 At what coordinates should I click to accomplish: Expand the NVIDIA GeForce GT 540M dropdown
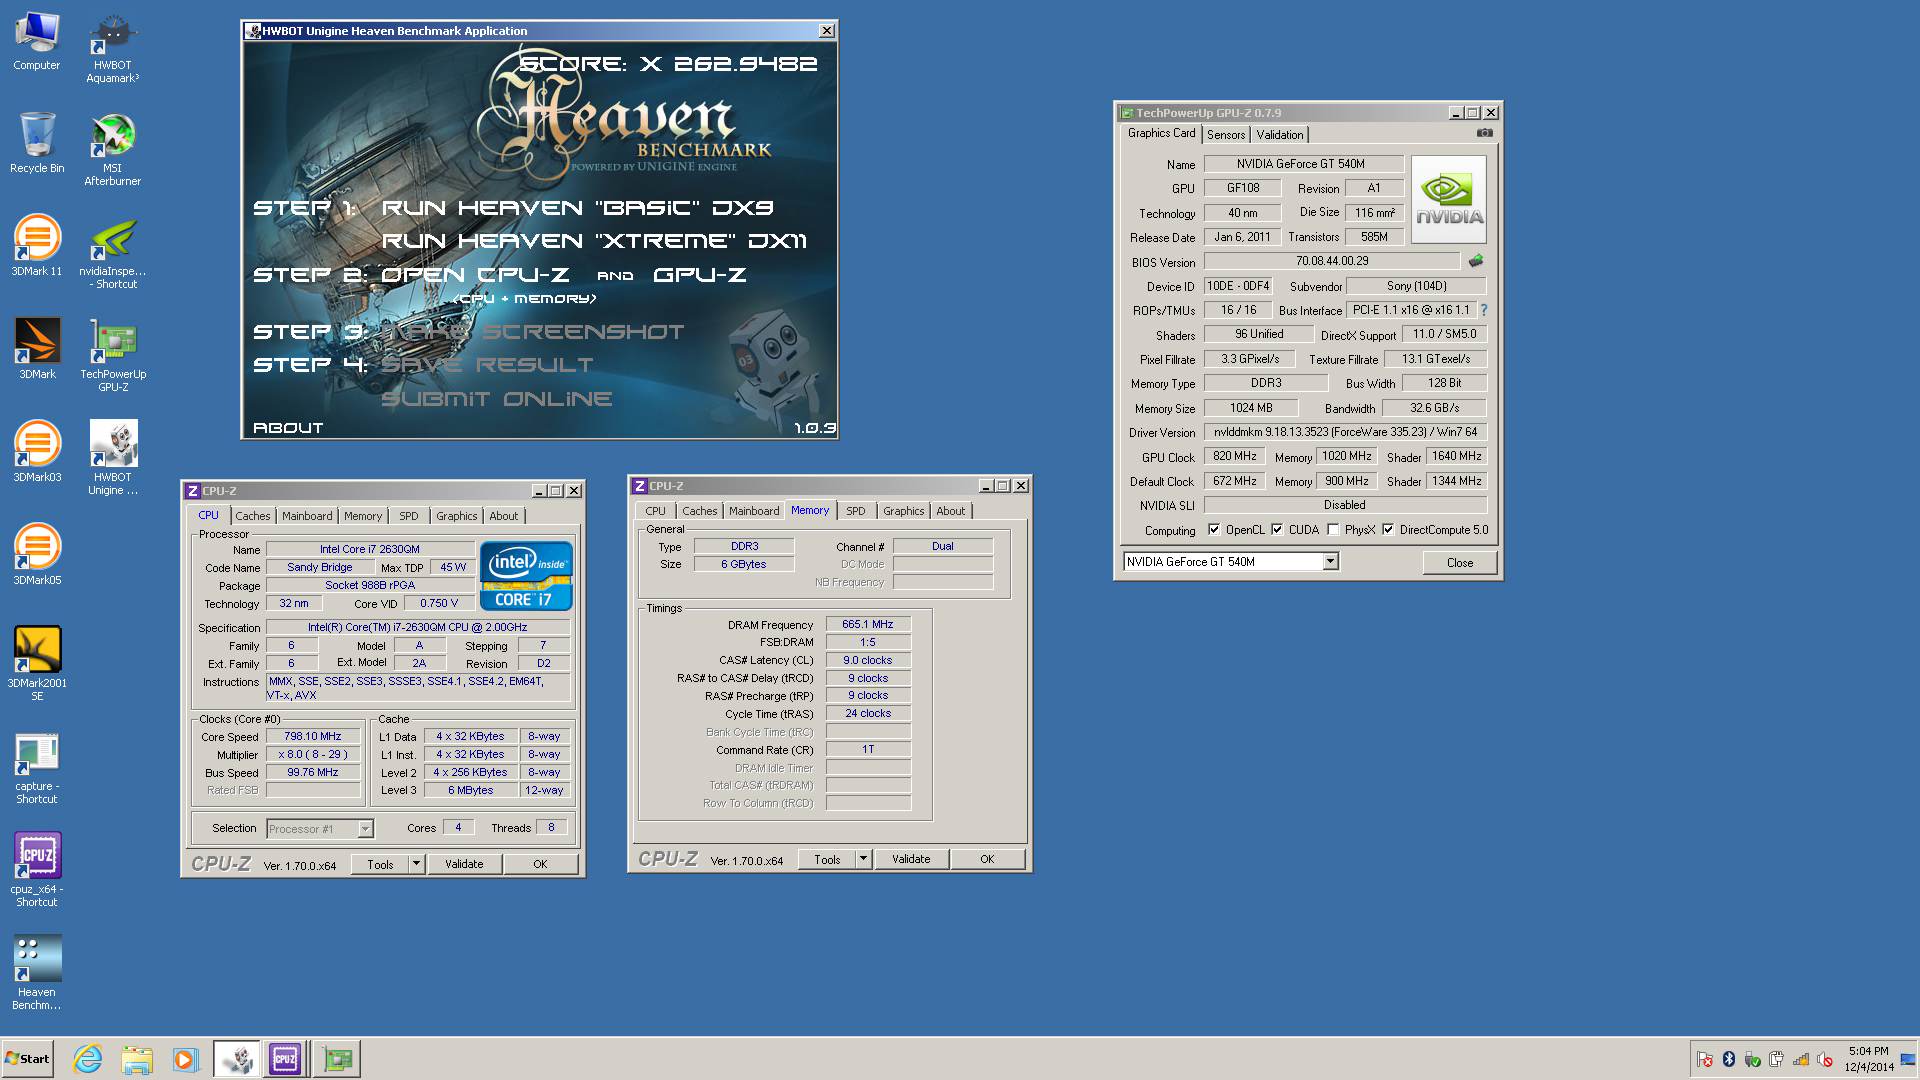[x=1330, y=562]
